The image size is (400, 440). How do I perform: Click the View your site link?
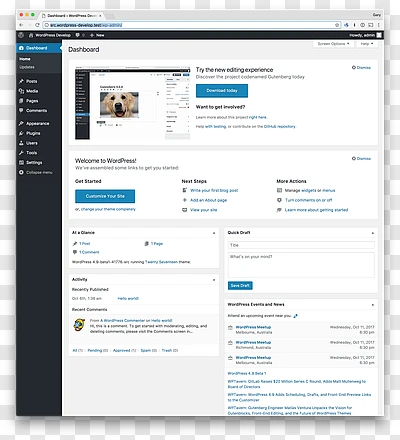(x=204, y=210)
